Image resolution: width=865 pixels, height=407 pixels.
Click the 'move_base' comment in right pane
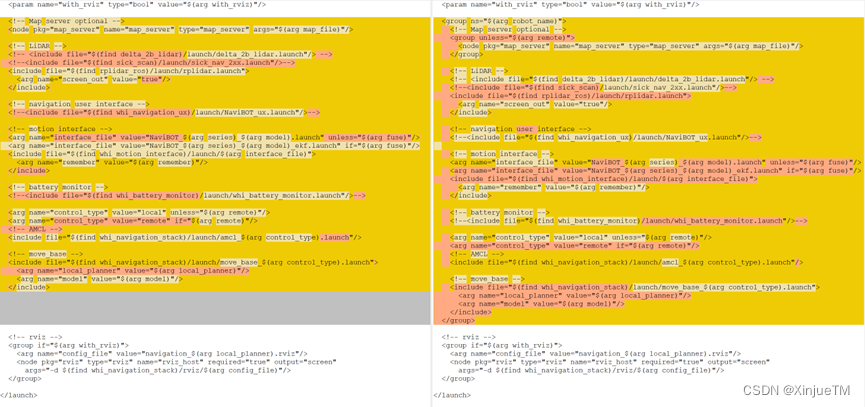(488, 279)
